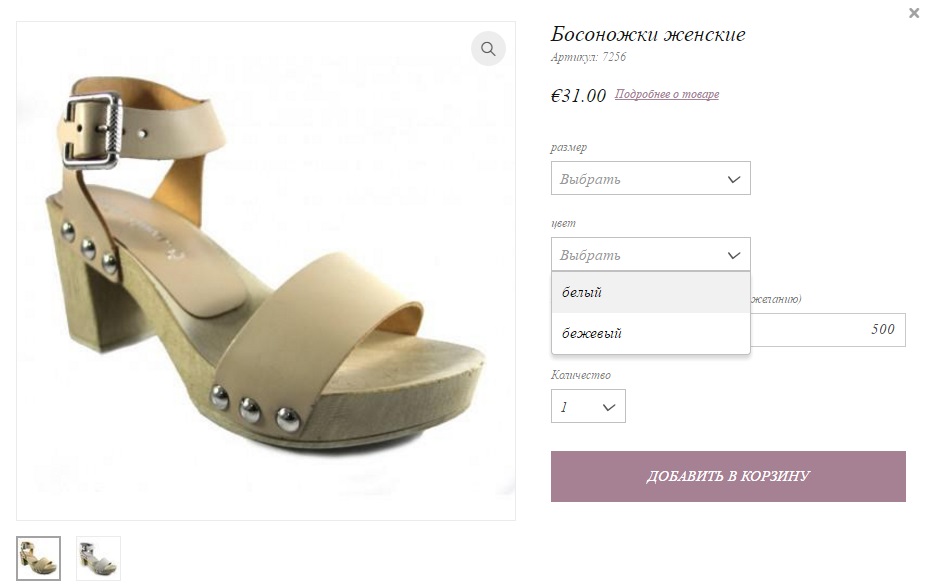Select the first beige sandal thumbnail
The width and height of the screenshot is (930, 587).
[38, 558]
